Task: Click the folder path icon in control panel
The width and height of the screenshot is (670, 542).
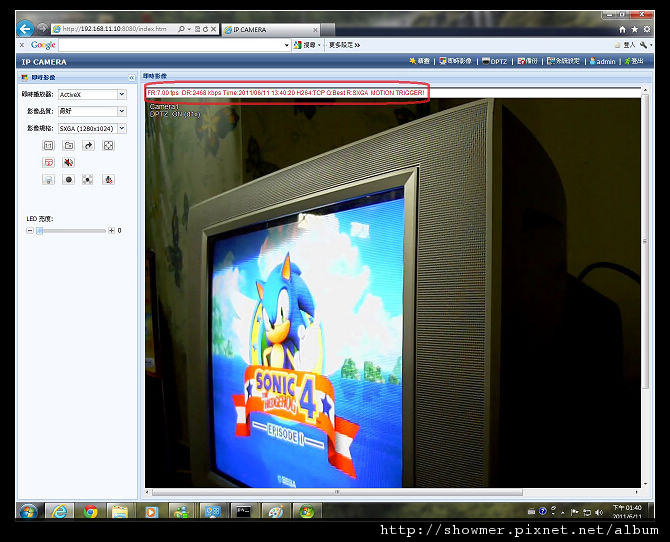Action: [x=68, y=146]
